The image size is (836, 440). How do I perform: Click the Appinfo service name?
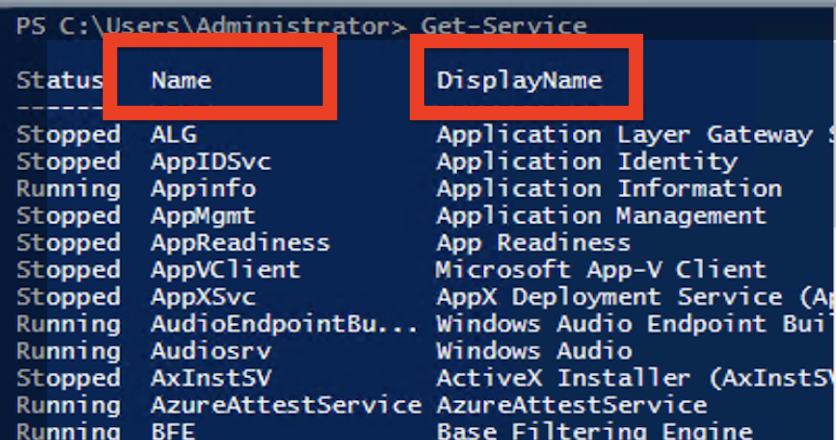203,188
